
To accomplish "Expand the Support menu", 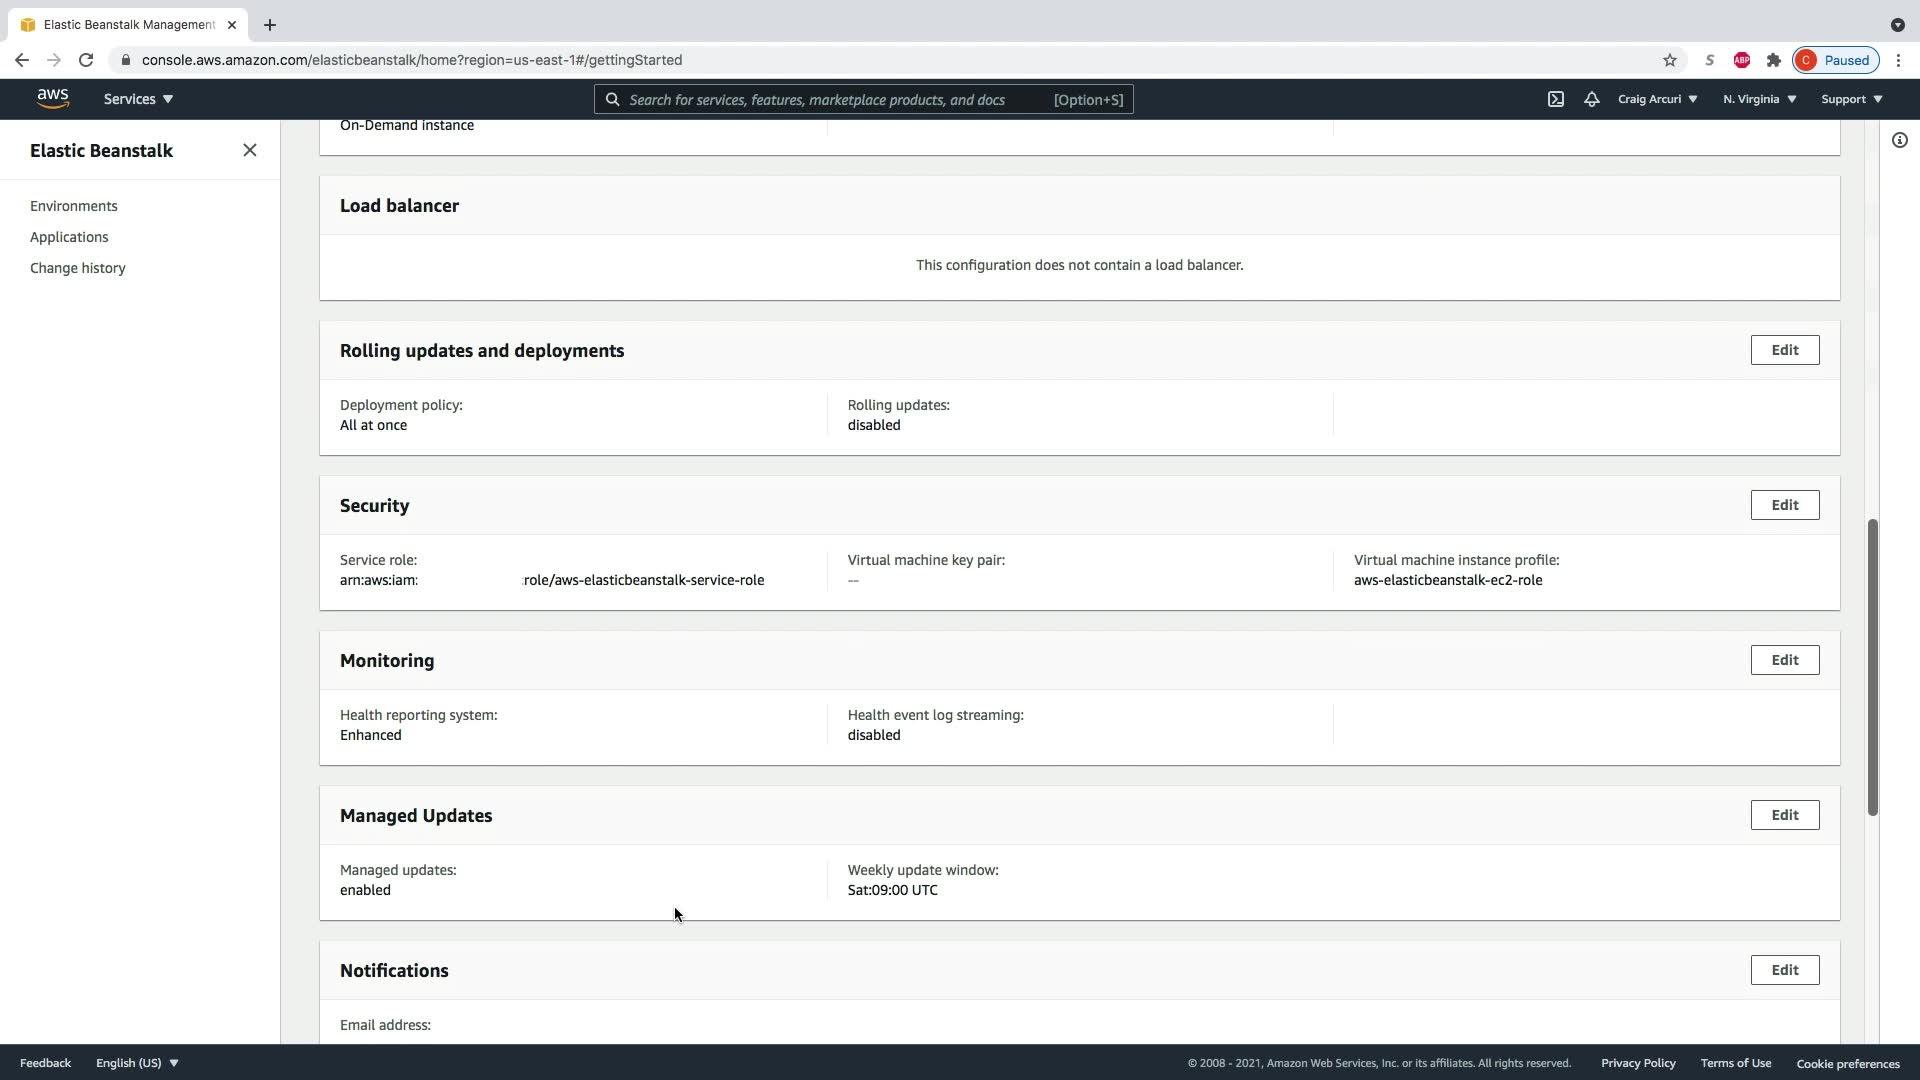I will click(1851, 99).
